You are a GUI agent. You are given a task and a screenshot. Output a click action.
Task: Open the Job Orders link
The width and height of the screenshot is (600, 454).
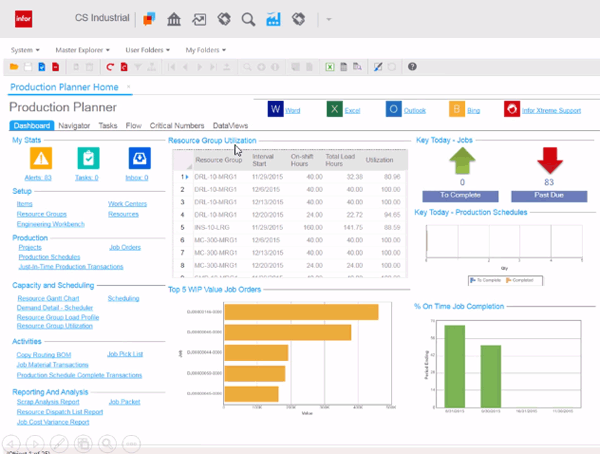coord(125,247)
